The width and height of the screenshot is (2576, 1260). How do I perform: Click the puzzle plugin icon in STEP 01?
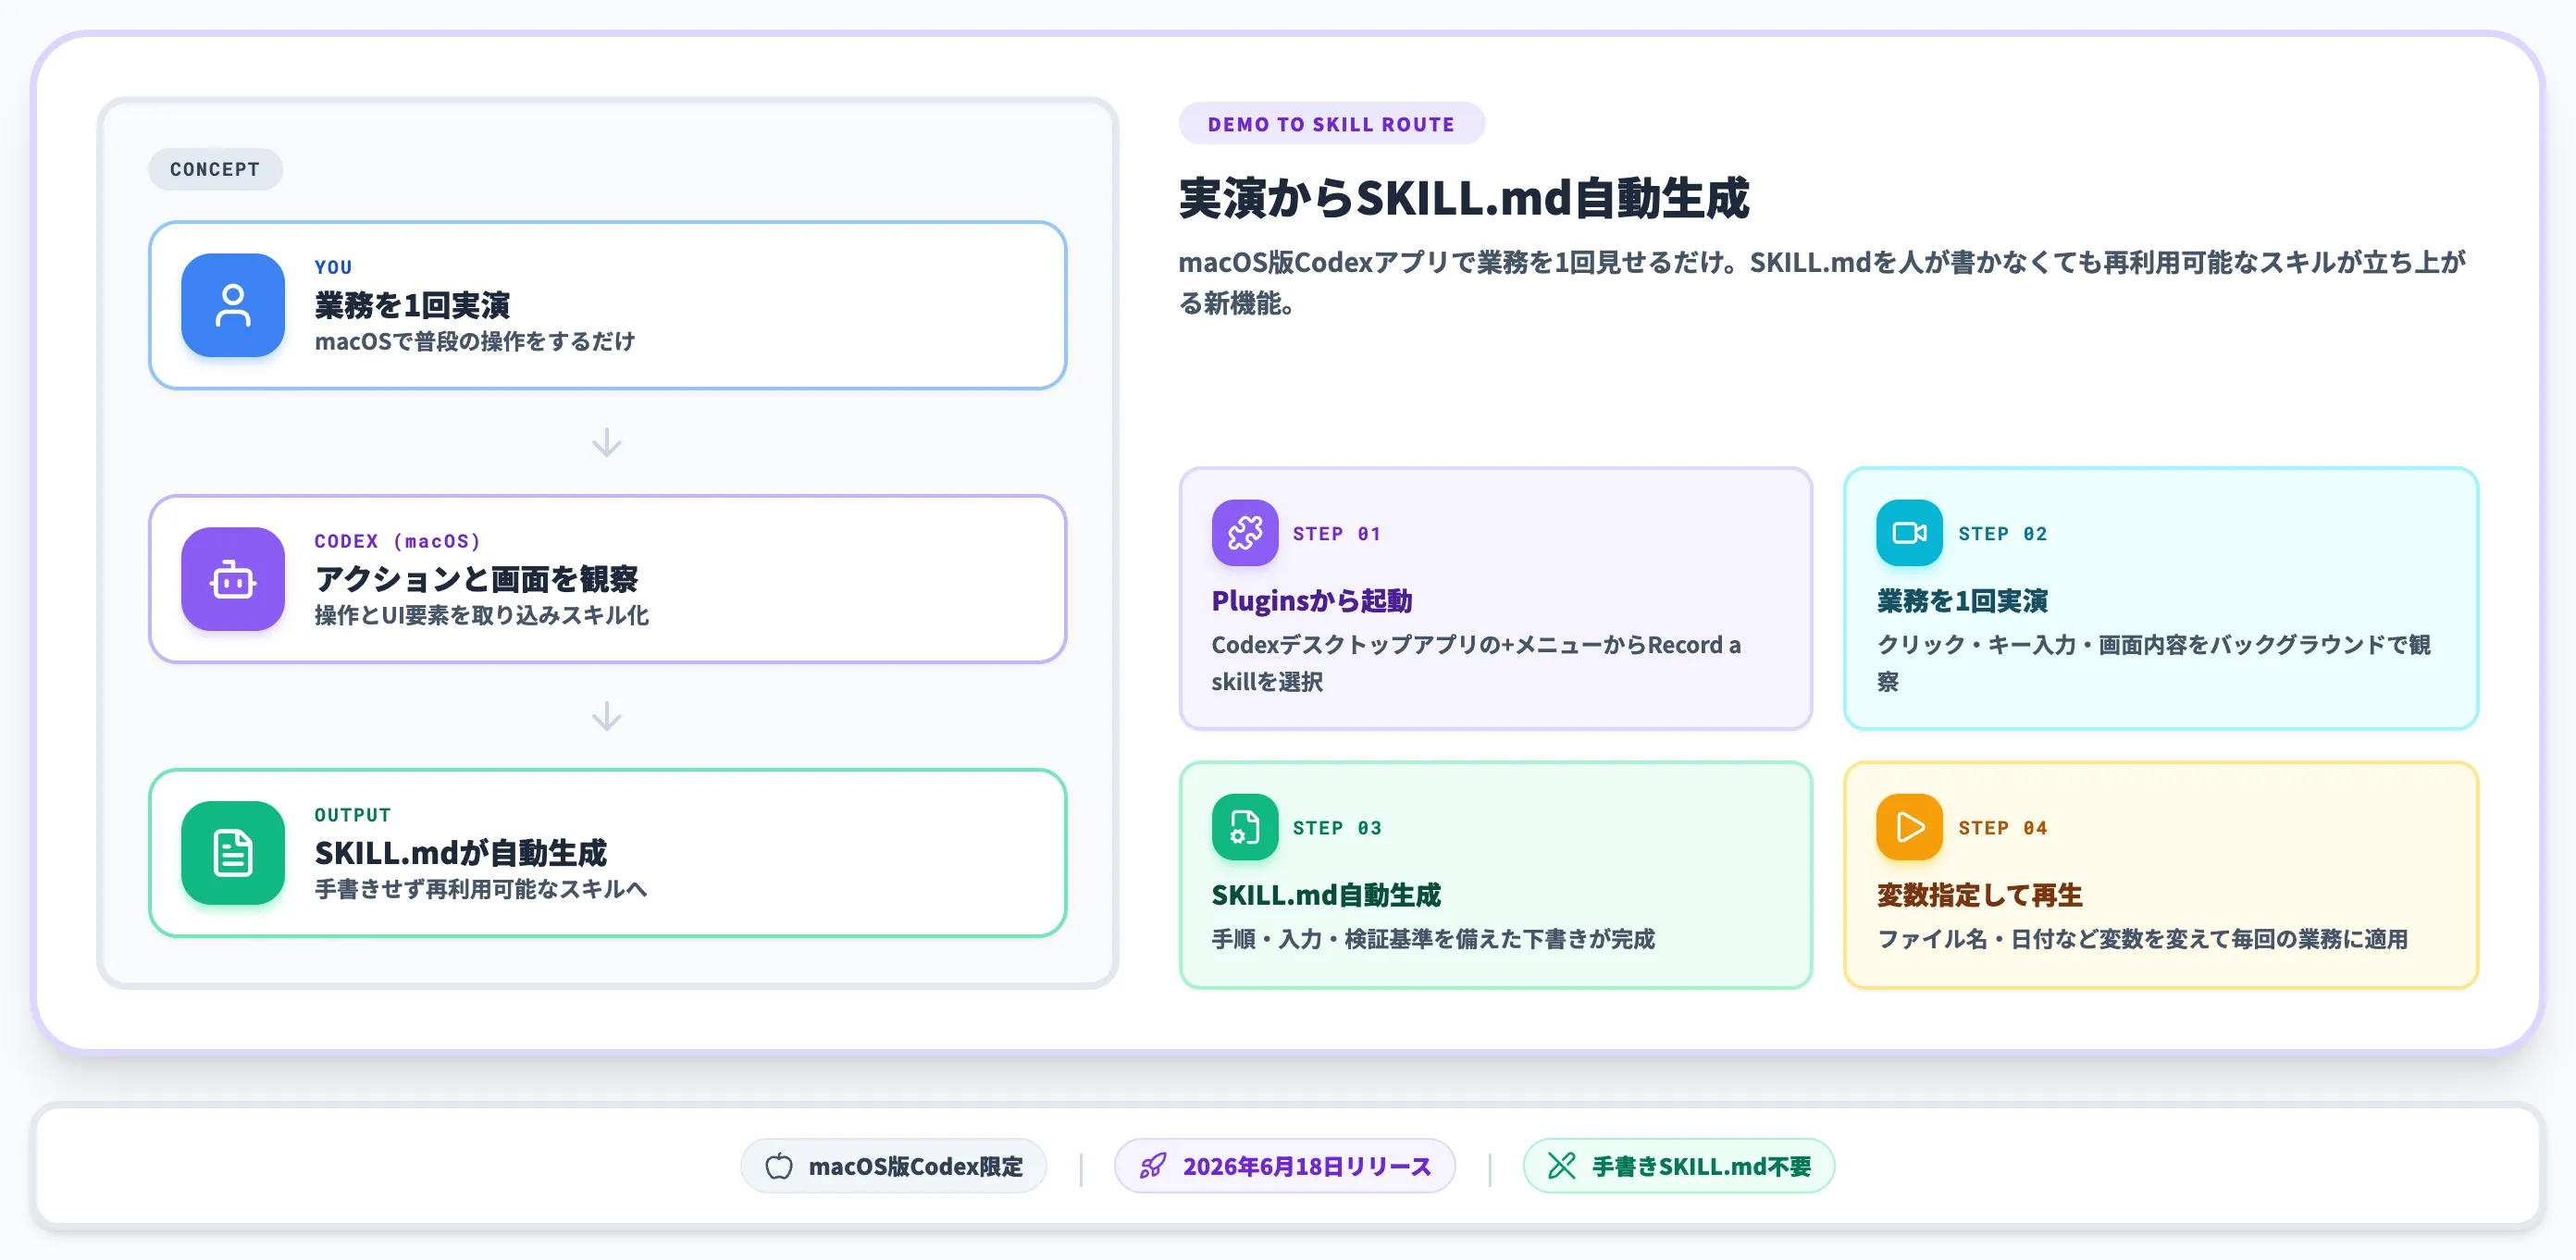tap(1245, 533)
